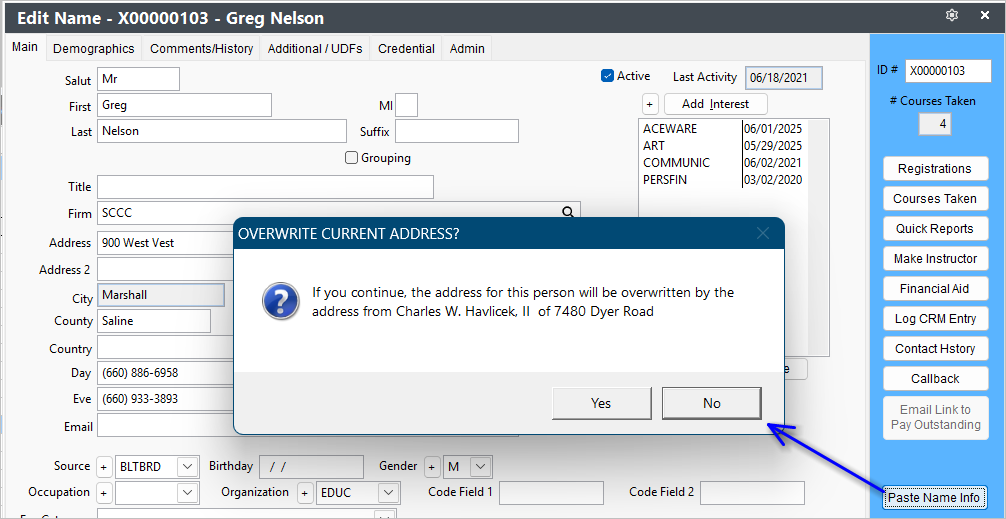Click the Firm field search magnifier icon
Viewport: 1006px width, 519px height.
568,212
